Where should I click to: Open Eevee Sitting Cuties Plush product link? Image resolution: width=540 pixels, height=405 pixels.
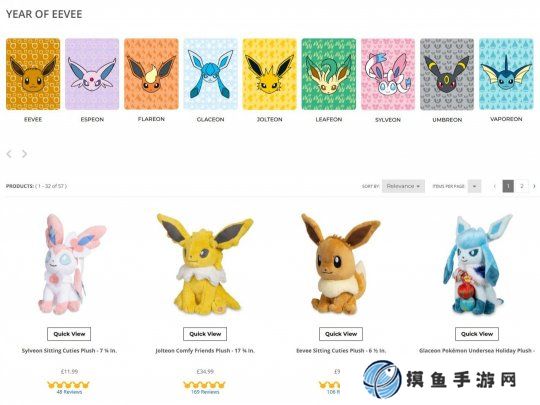point(341,351)
